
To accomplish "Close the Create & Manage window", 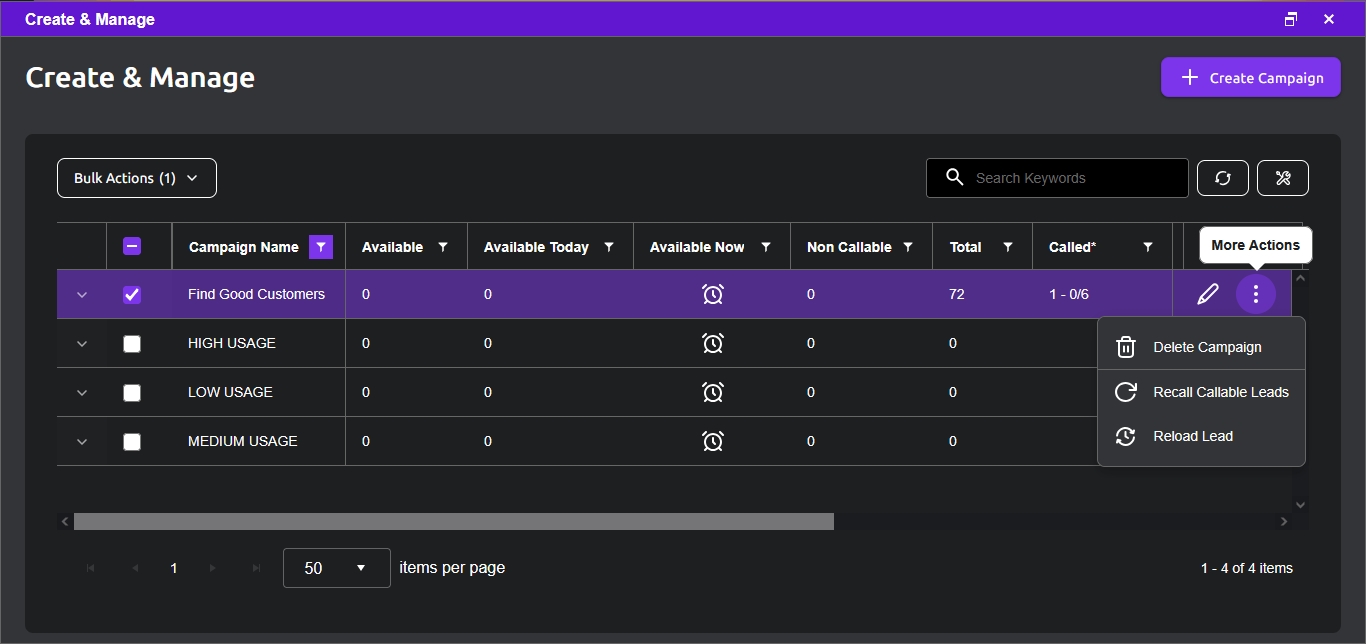I will [x=1329, y=19].
